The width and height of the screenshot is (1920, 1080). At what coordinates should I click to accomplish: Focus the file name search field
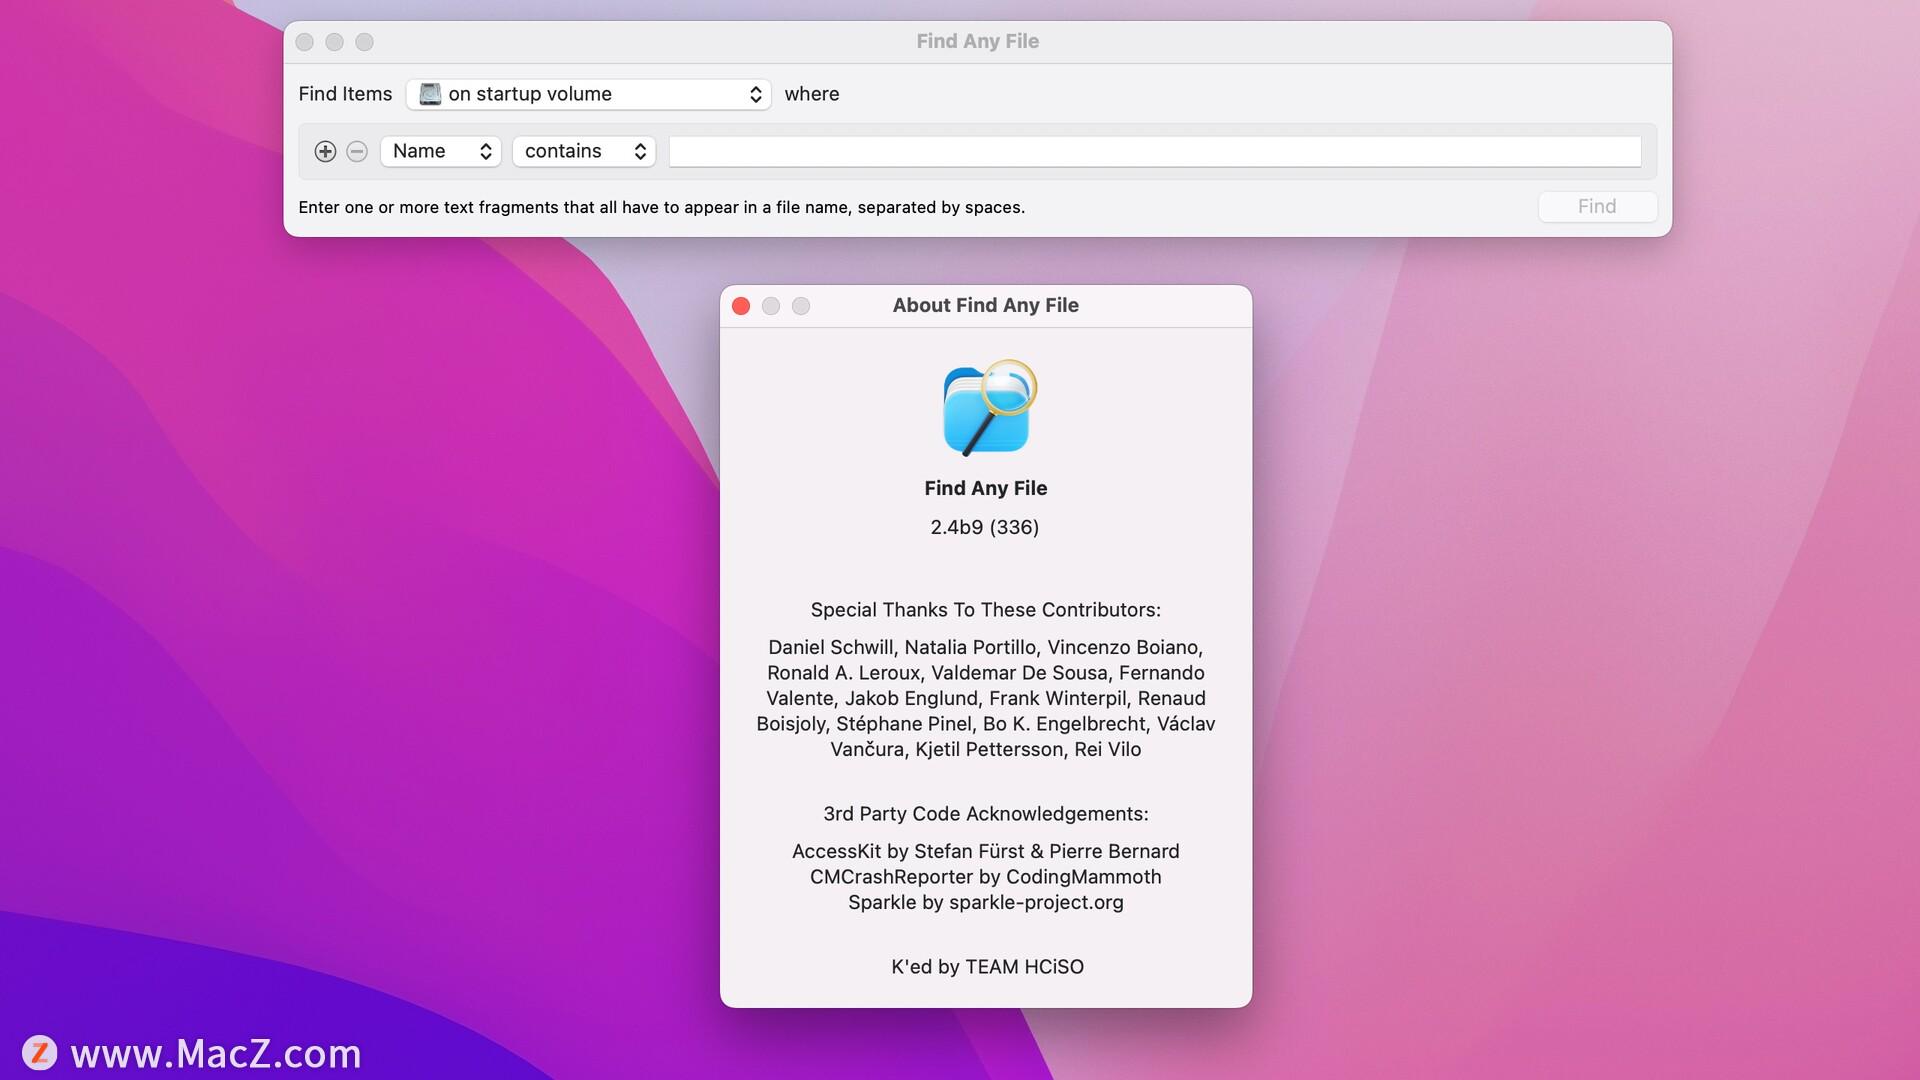pos(1155,151)
